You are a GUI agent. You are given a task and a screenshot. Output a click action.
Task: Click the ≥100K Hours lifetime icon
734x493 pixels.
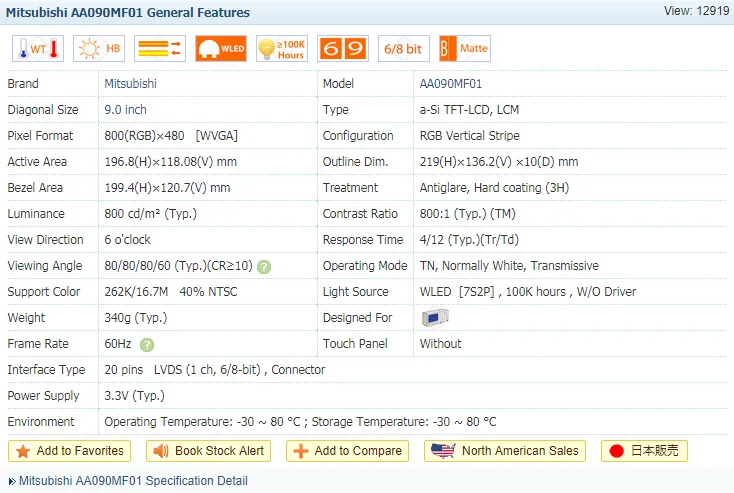(x=282, y=48)
